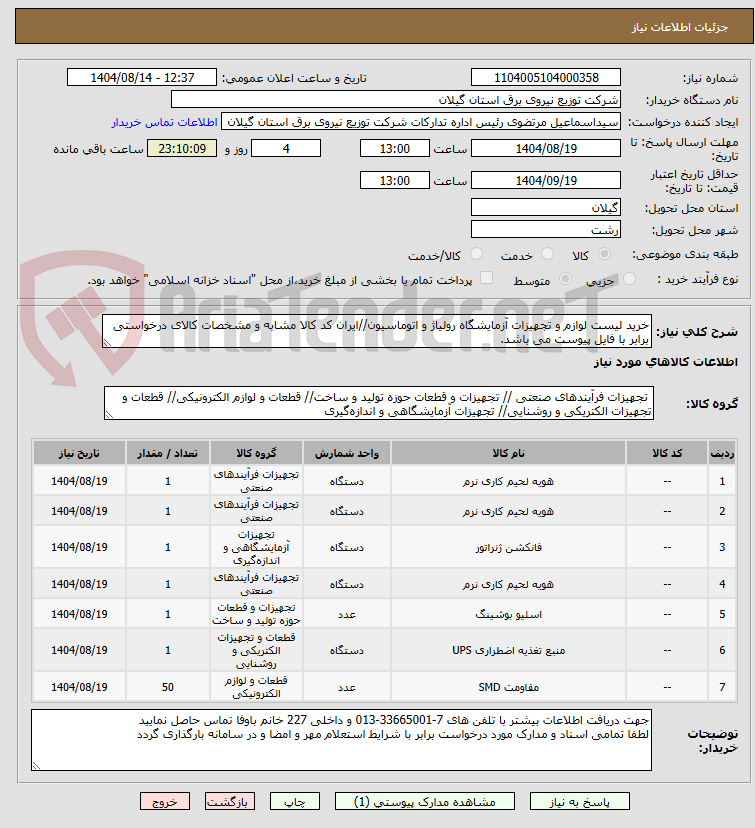755x828 pixels.
Task: Click the چاپ print button
Action: coord(295,802)
